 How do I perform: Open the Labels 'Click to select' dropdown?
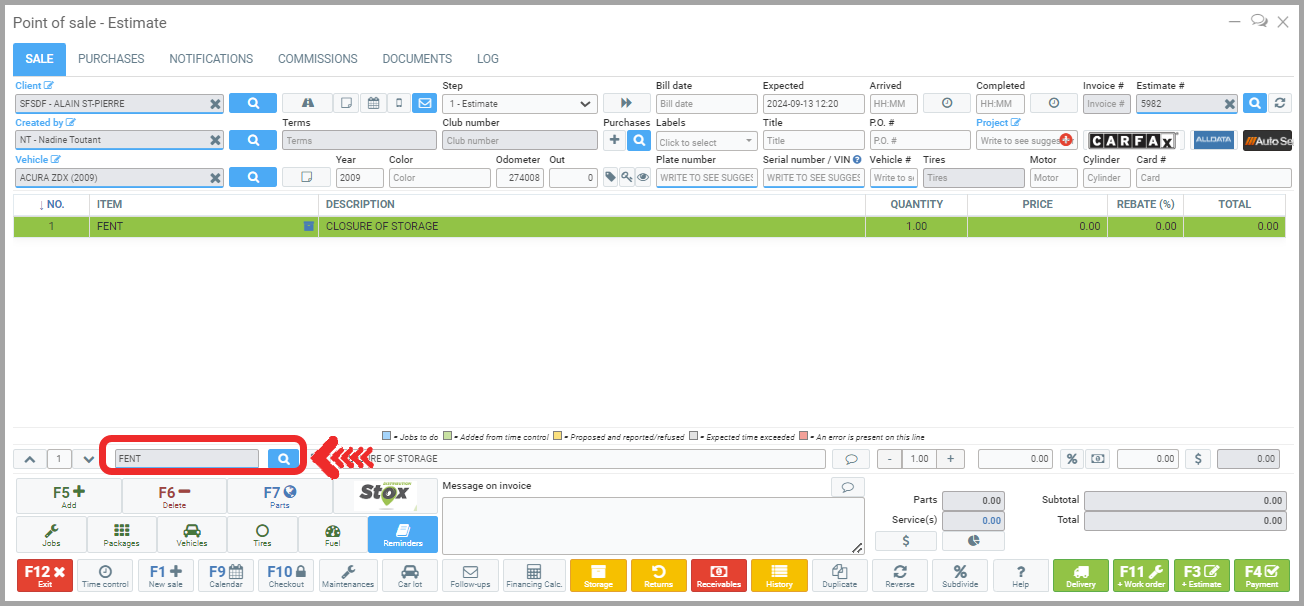coord(707,141)
